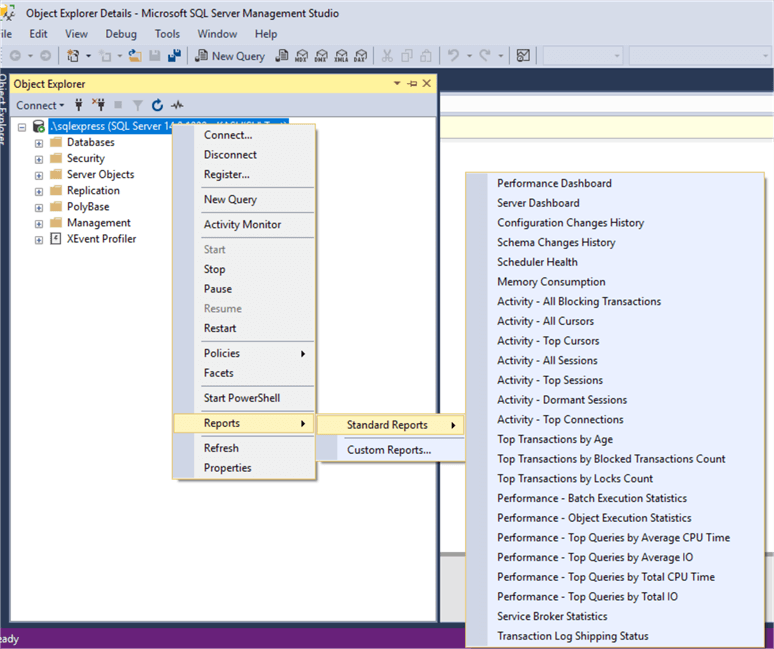Click the New Query toolbar button
This screenshot has height=649, width=774.
pos(230,56)
